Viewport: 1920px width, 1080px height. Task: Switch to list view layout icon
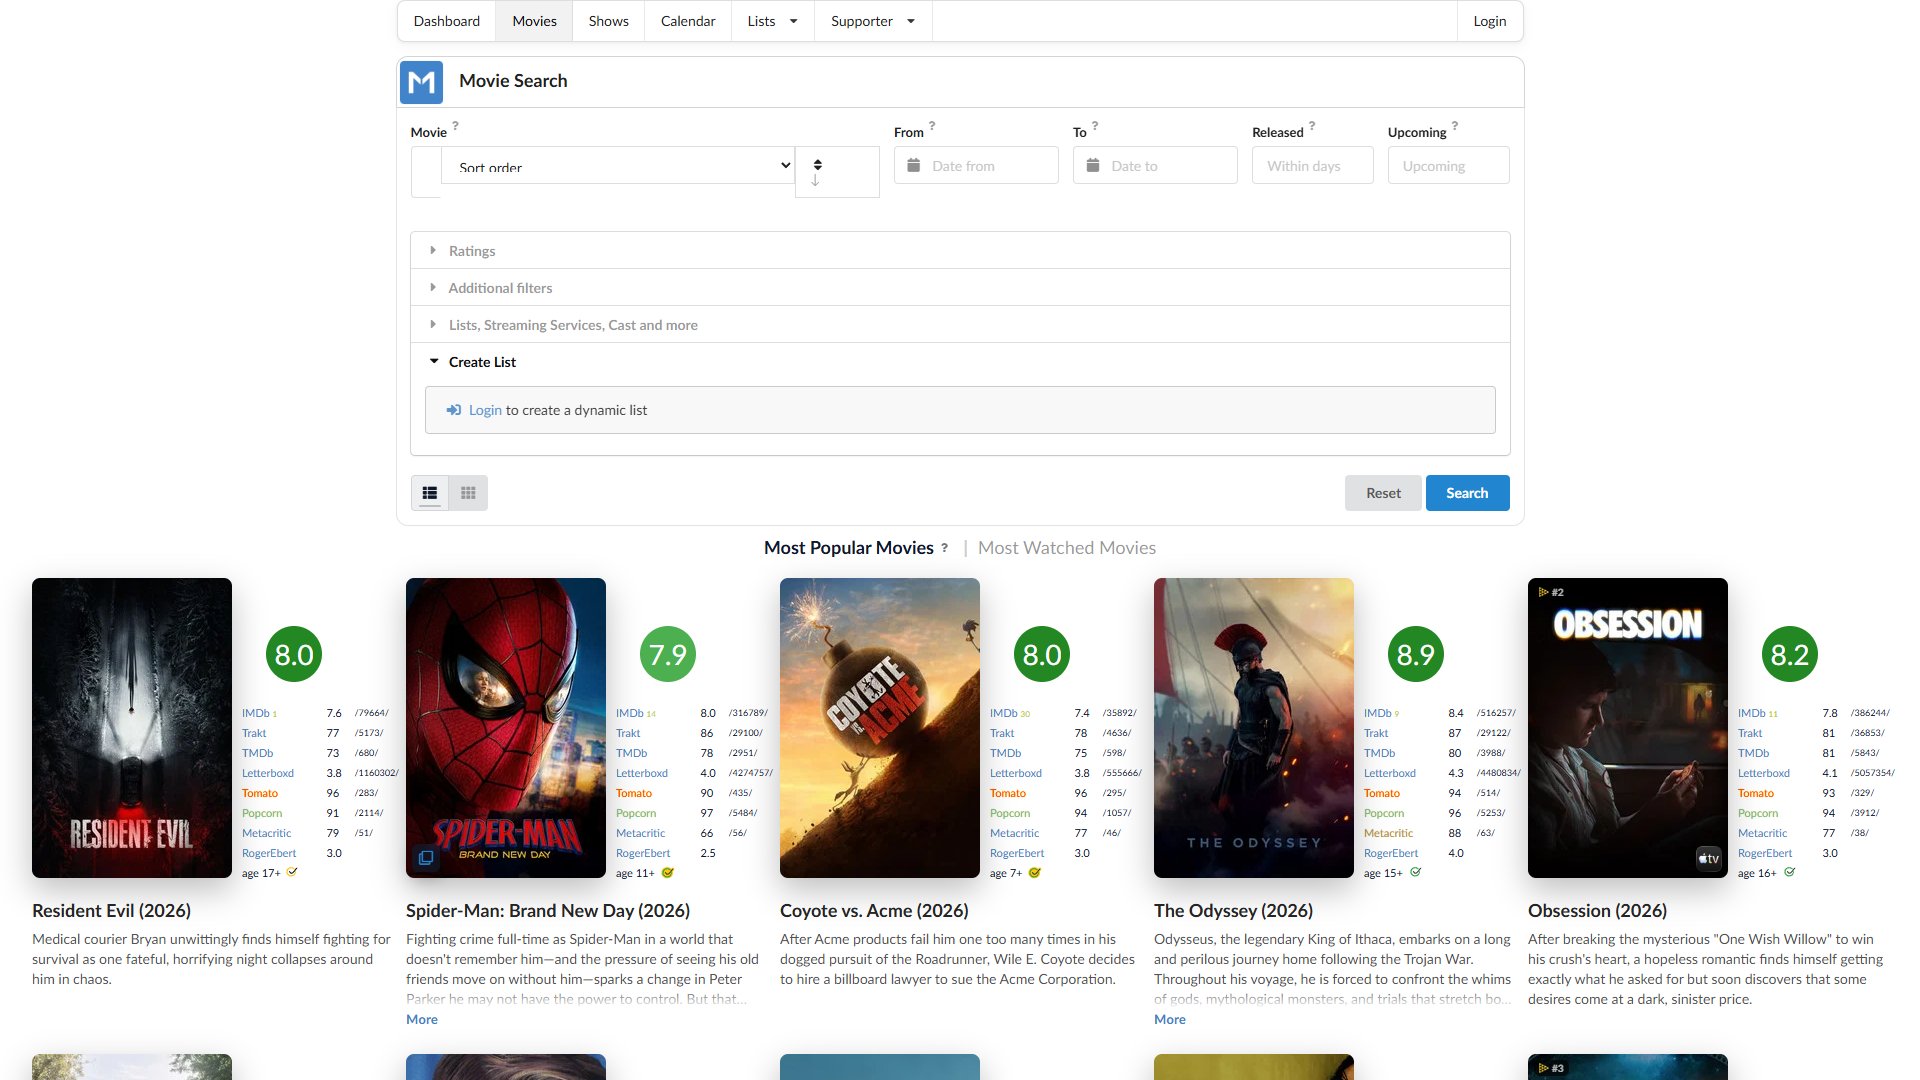click(430, 493)
